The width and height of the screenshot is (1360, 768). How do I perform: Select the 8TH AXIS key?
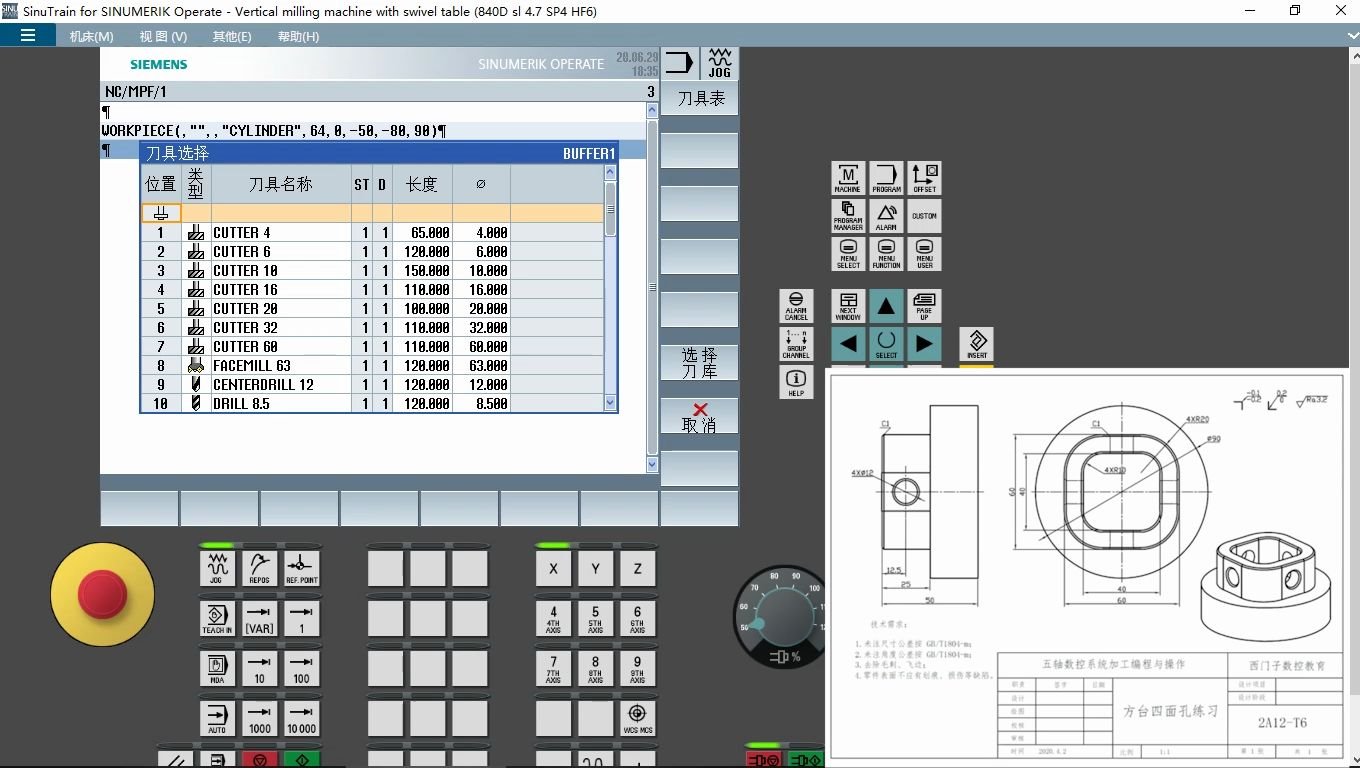pos(595,668)
